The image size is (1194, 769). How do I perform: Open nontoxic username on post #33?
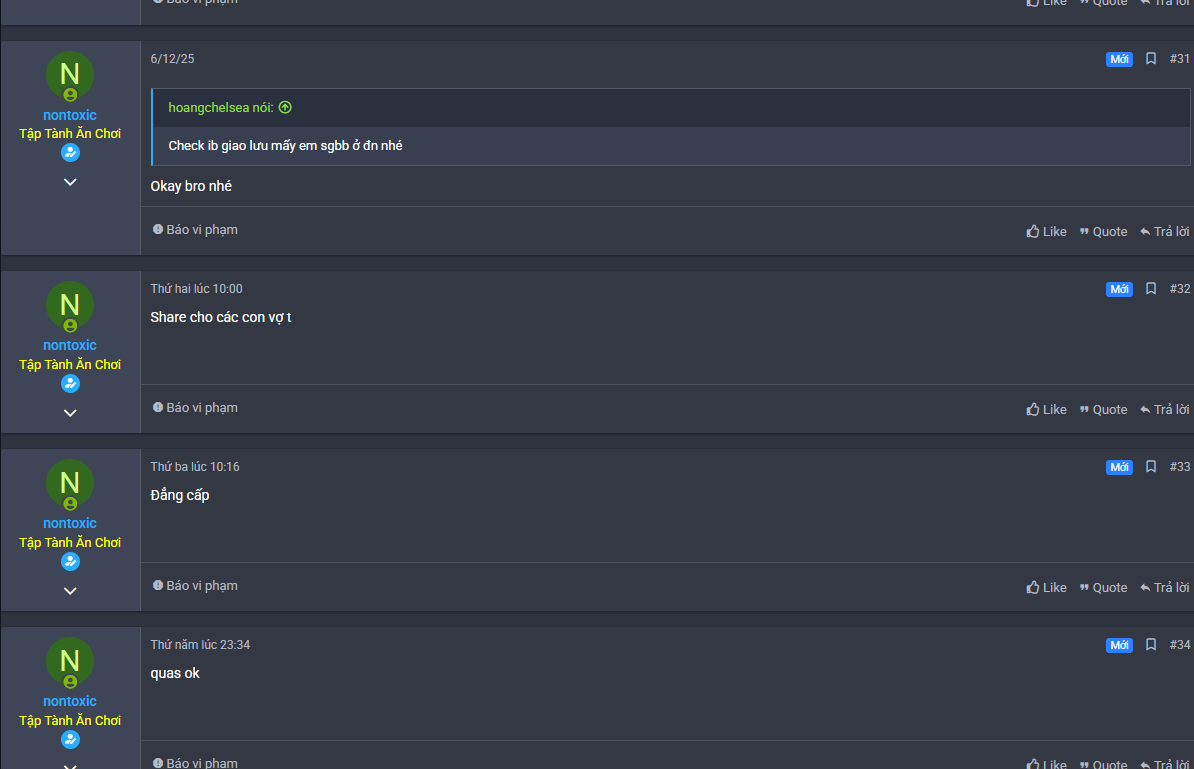pos(70,523)
